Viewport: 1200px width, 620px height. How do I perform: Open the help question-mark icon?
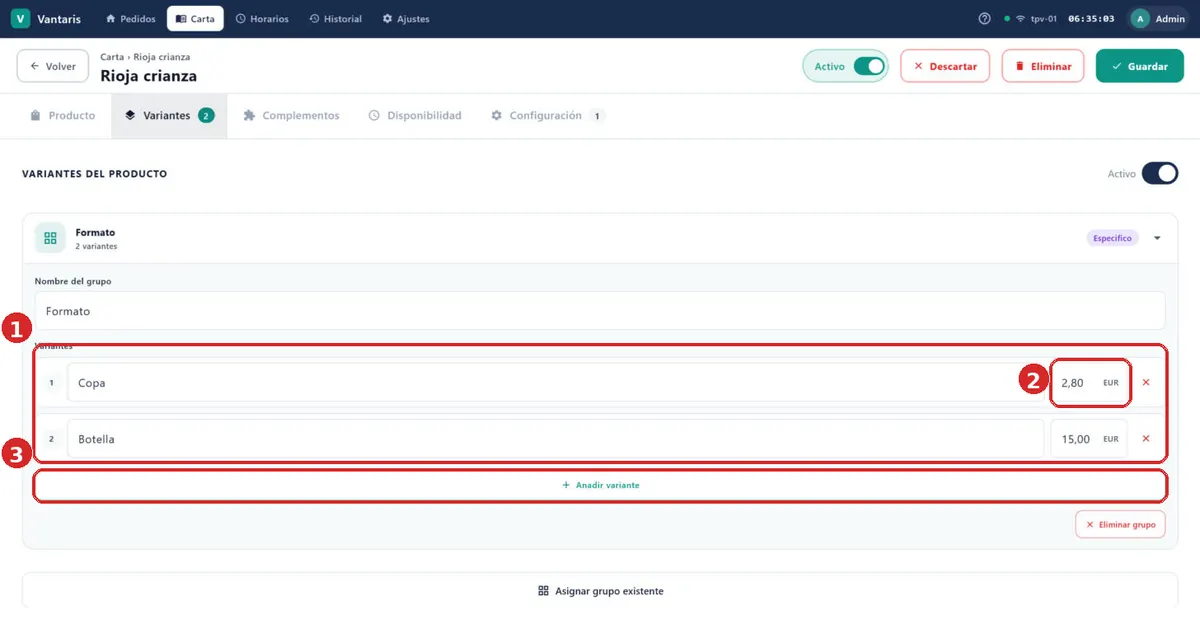[x=984, y=19]
